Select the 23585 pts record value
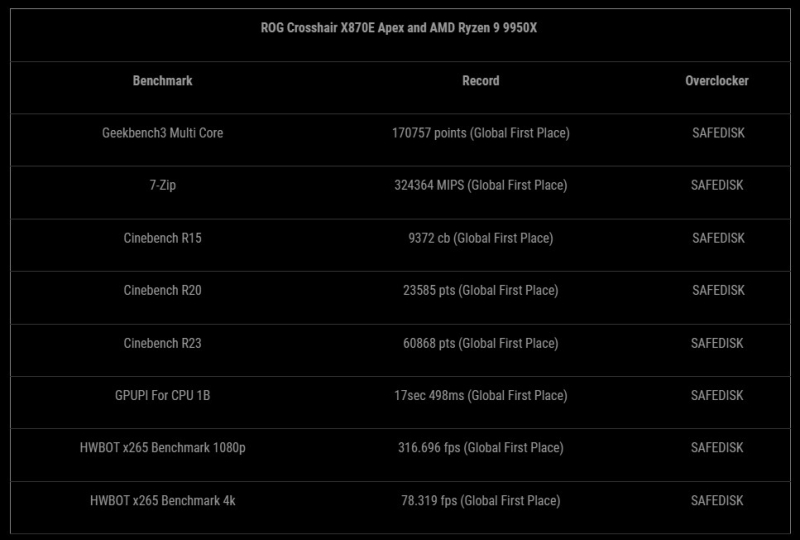This screenshot has width=800, height=540. coord(481,291)
